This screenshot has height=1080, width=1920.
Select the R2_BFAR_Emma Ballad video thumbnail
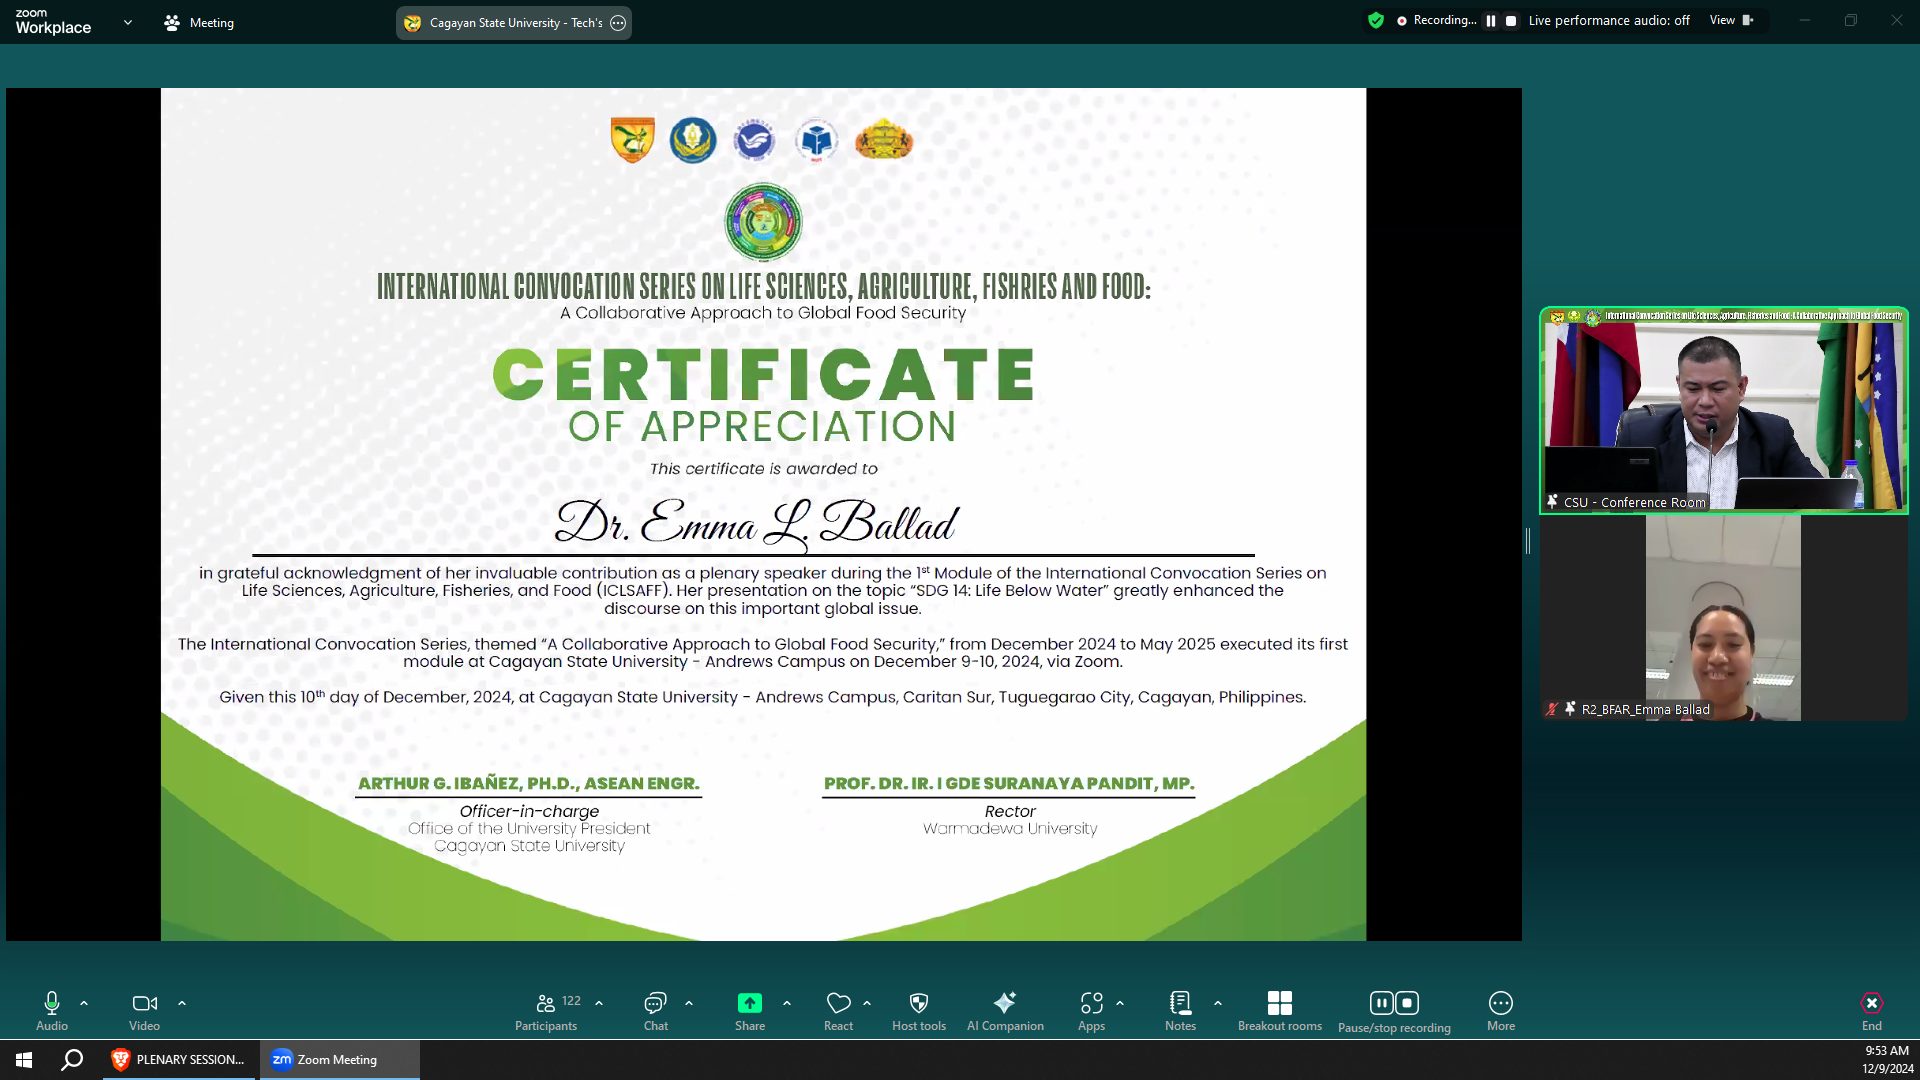coord(1722,618)
